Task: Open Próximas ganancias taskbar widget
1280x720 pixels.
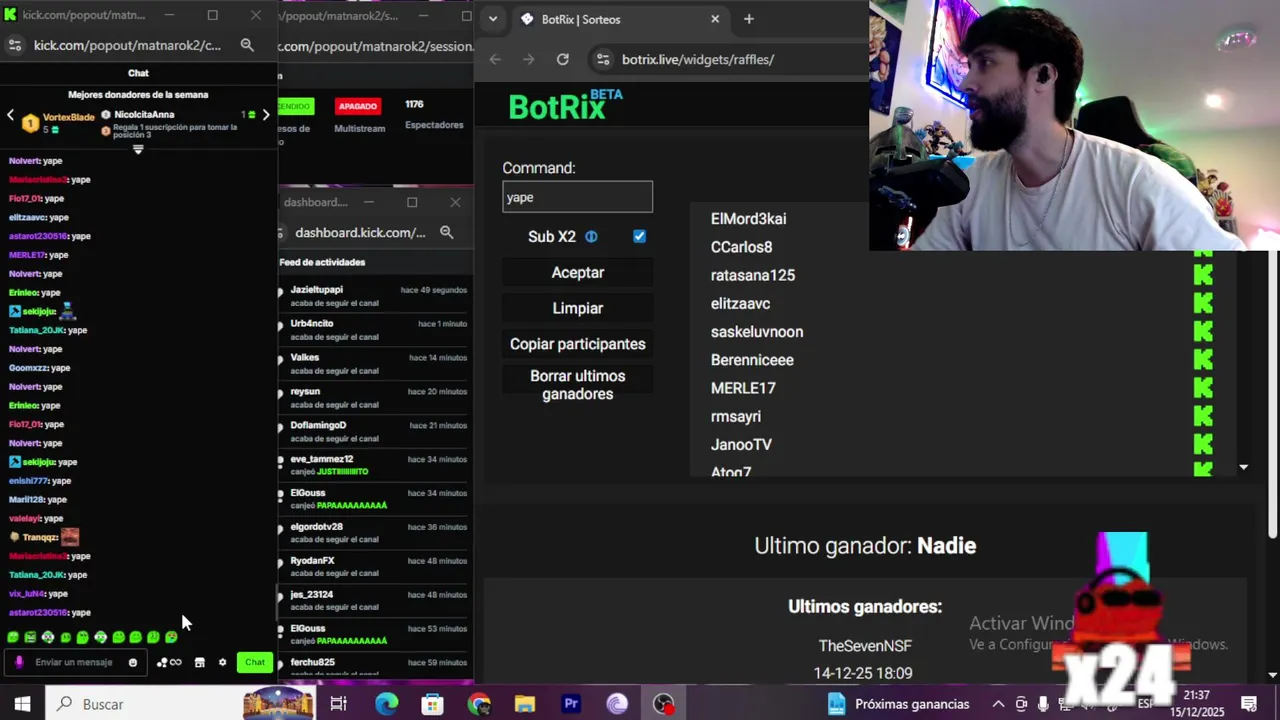Action: [x=899, y=704]
